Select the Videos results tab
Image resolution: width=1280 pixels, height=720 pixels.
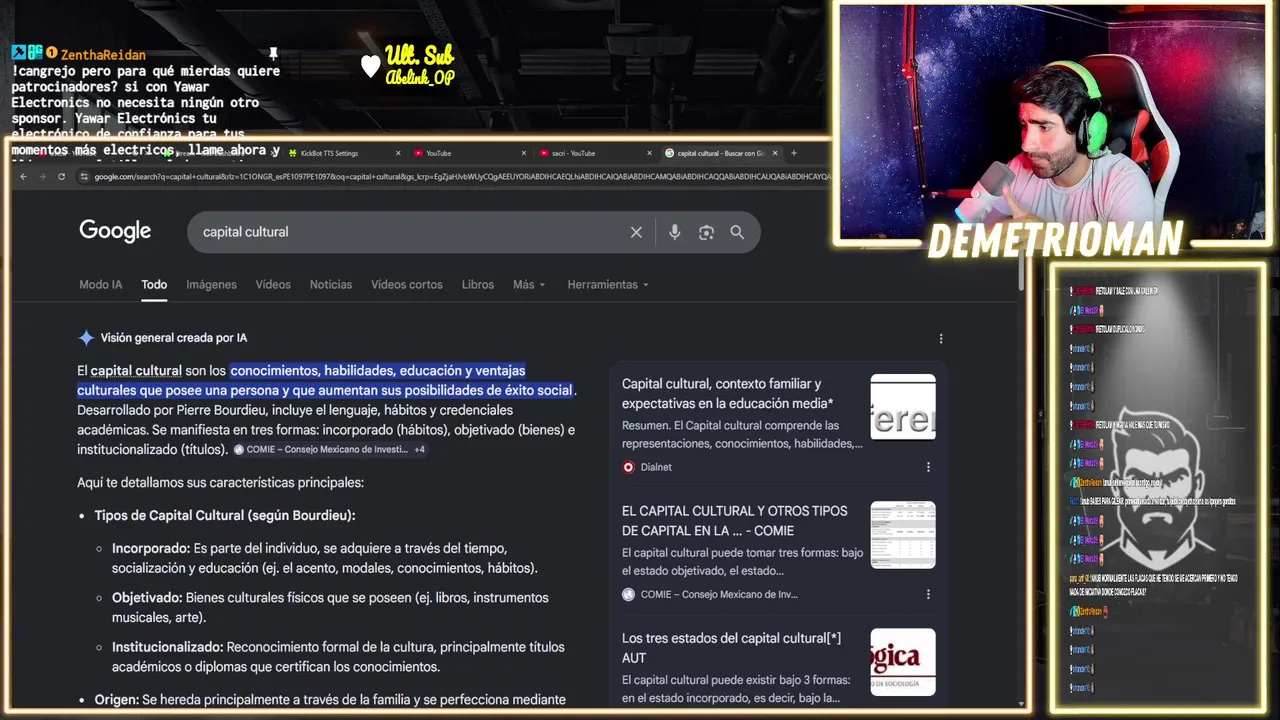click(273, 285)
